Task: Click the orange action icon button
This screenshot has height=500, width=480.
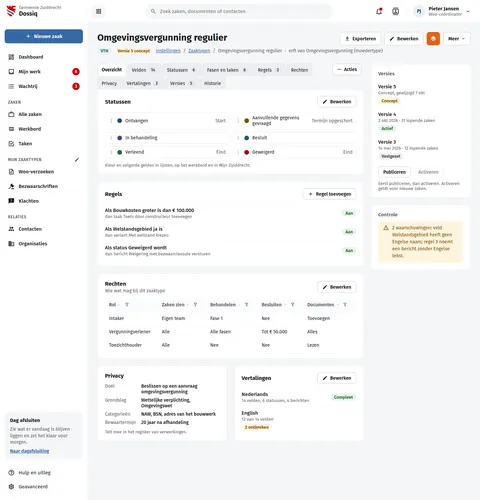Action: [x=433, y=39]
